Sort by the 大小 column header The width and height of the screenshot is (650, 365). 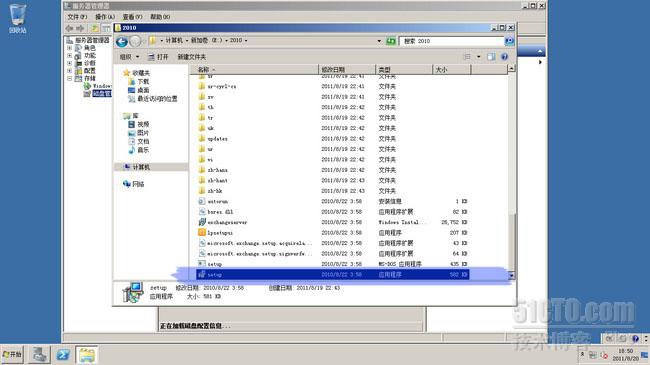point(452,70)
